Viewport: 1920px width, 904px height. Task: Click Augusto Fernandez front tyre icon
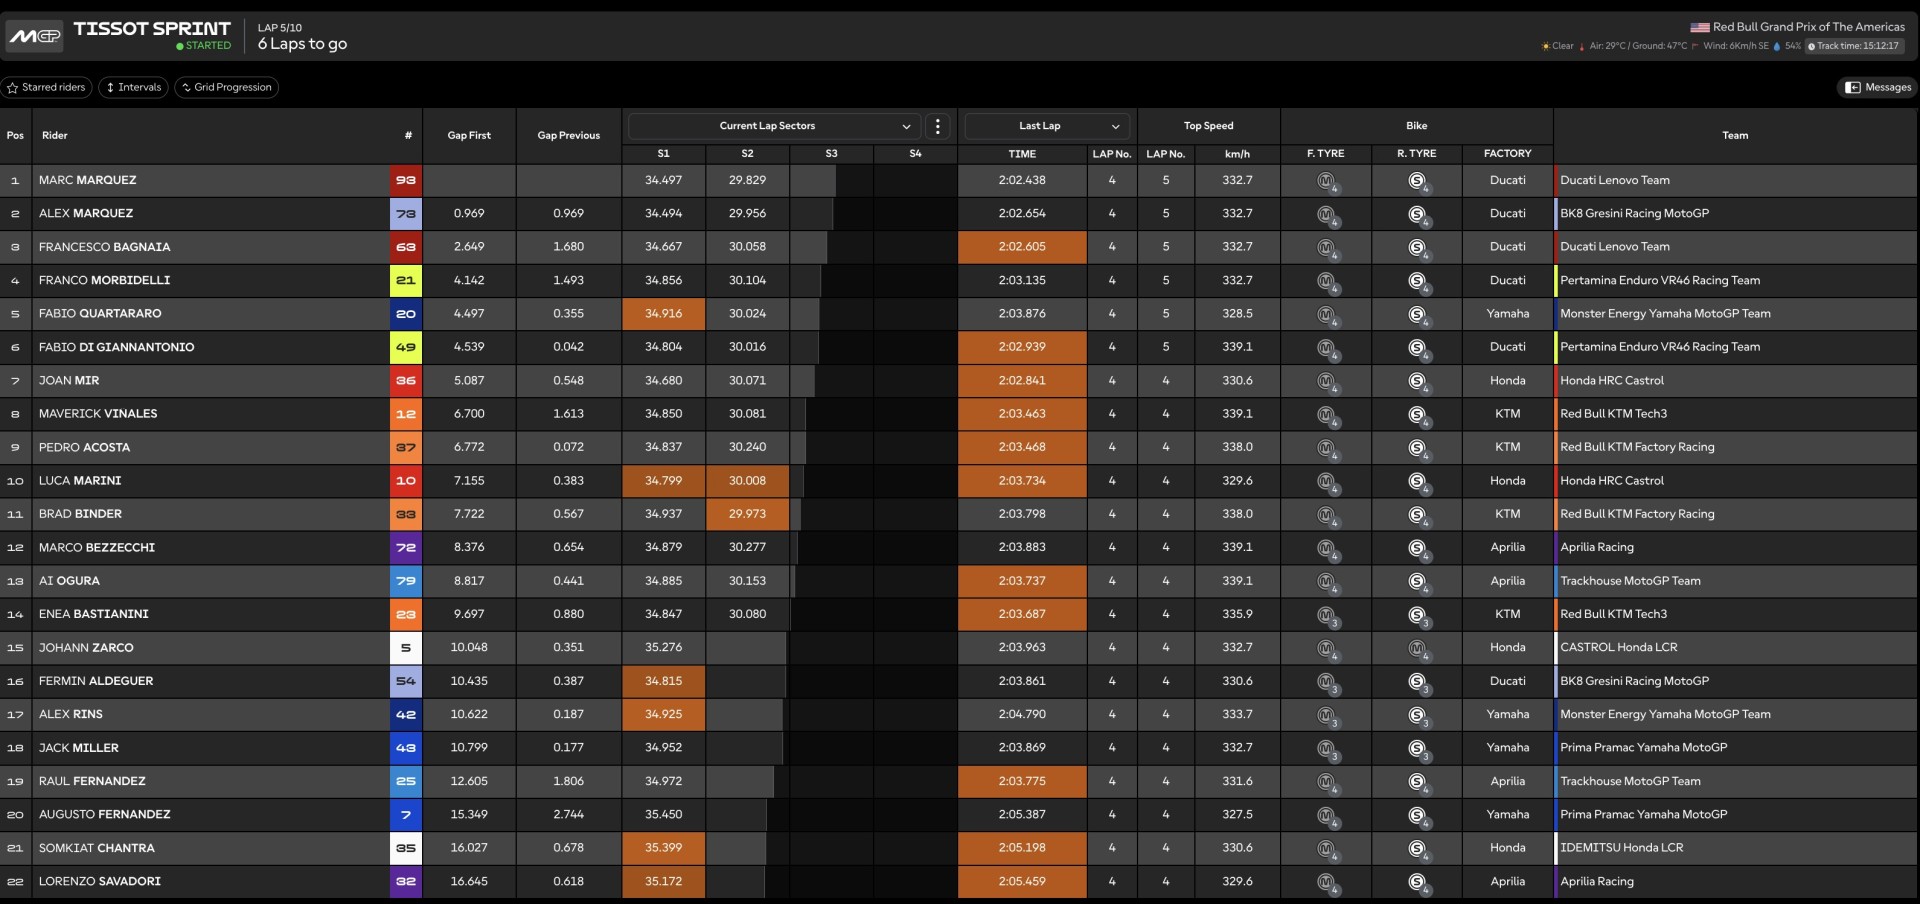click(x=1327, y=816)
